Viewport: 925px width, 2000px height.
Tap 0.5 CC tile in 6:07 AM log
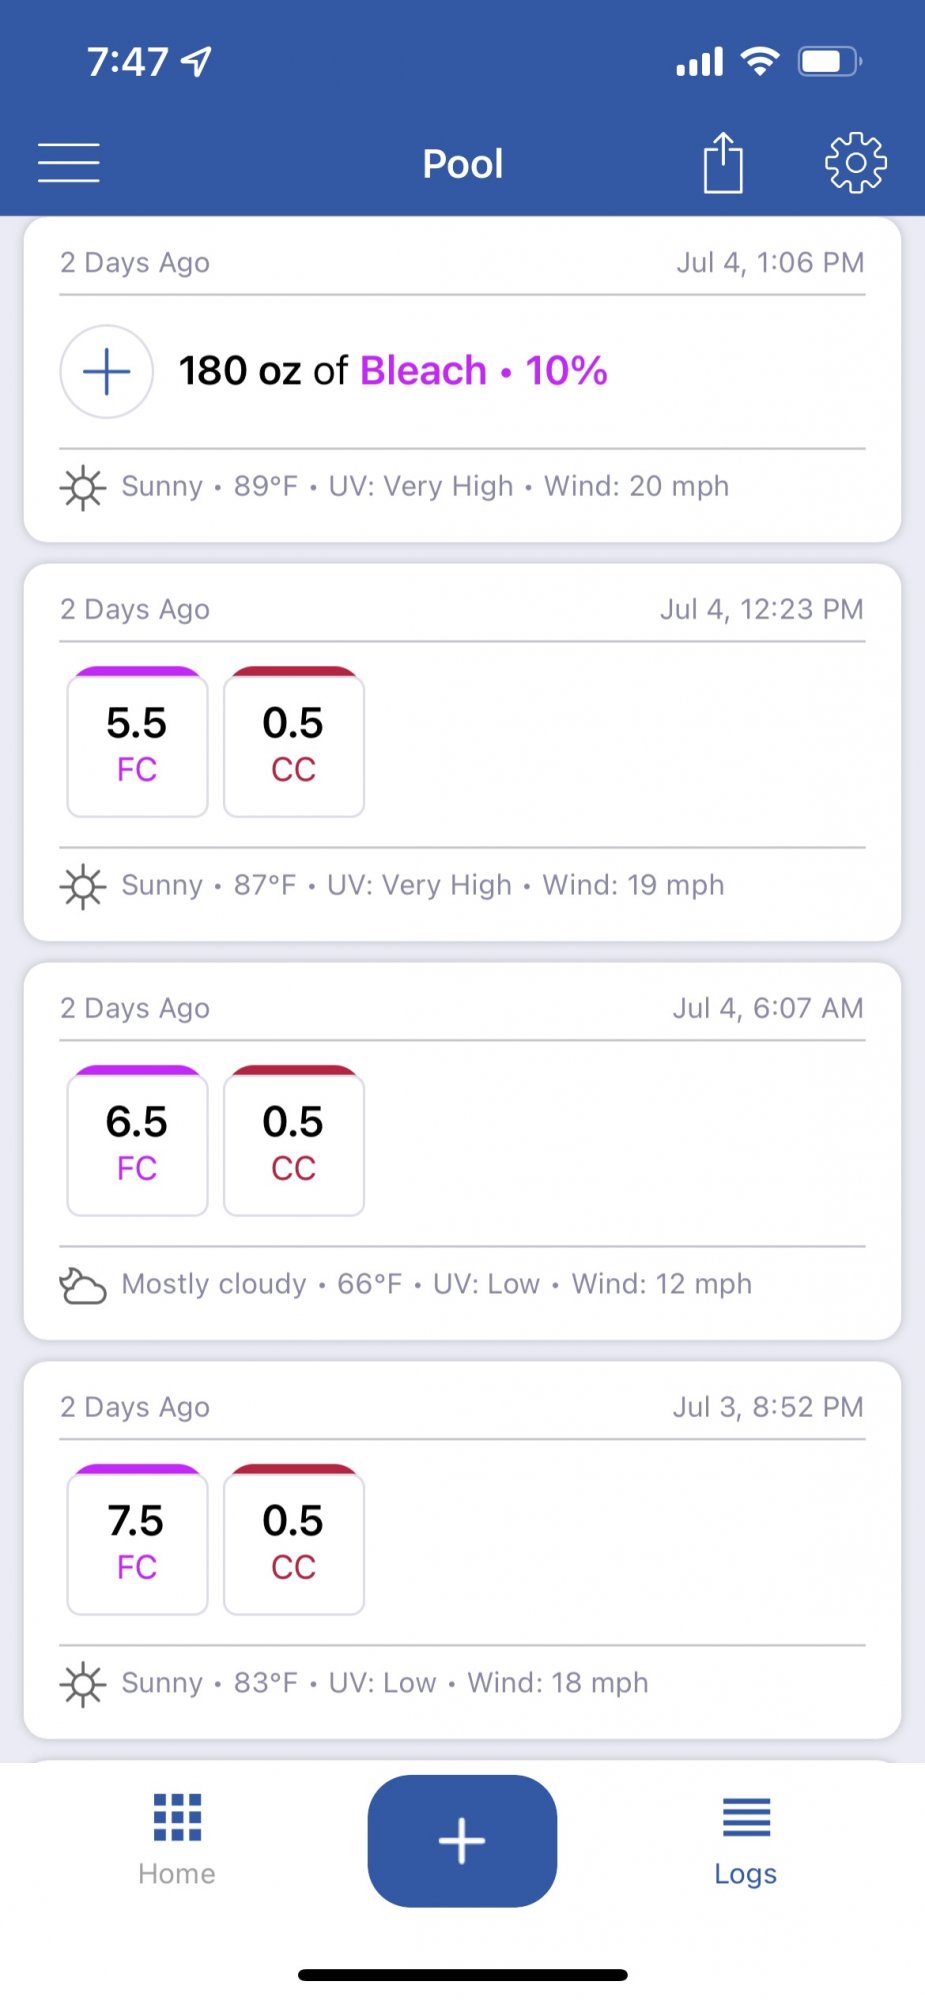(294, 1141)
